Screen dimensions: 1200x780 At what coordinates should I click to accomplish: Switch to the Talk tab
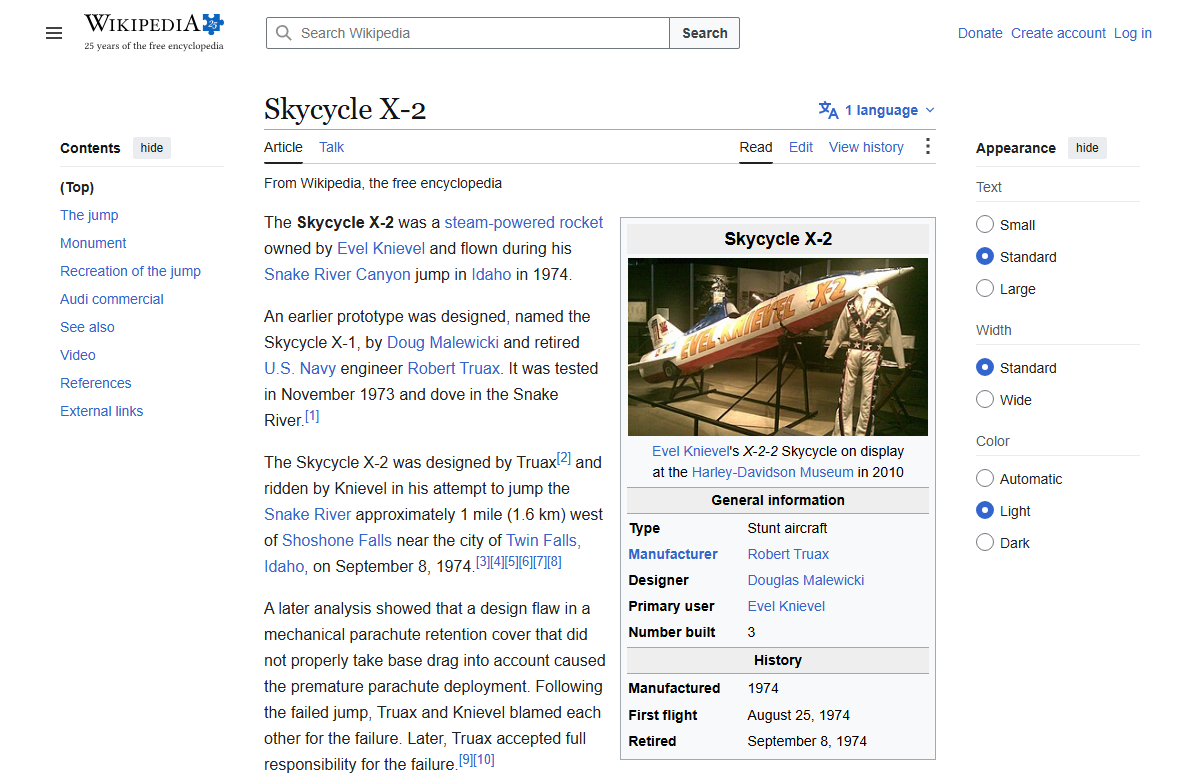click(331, 147)
